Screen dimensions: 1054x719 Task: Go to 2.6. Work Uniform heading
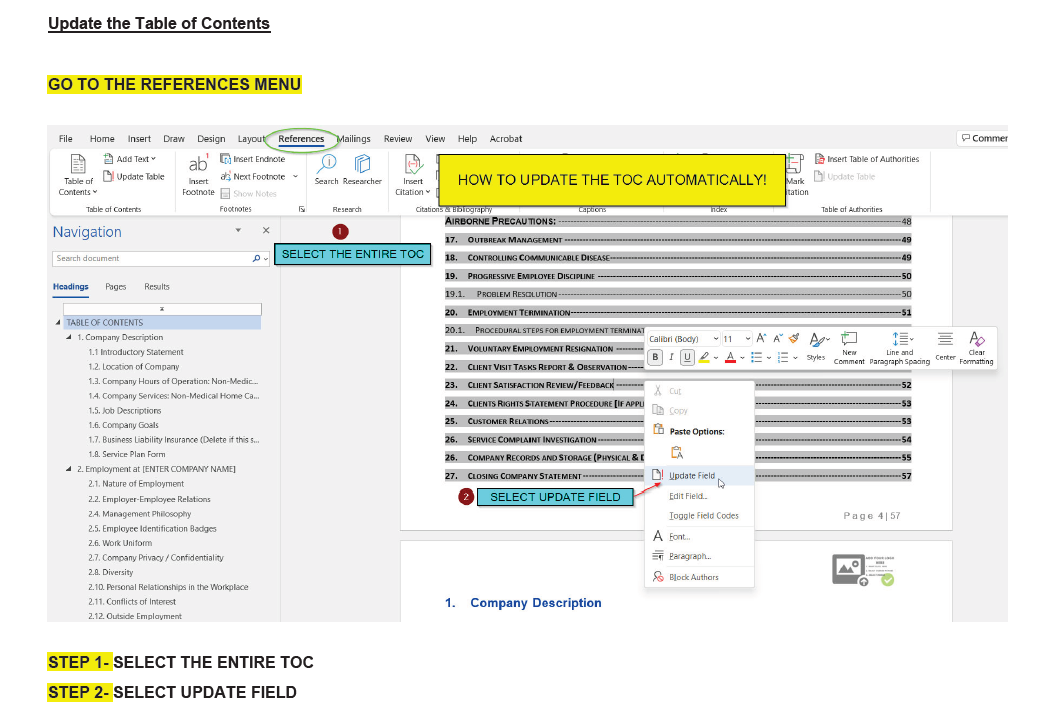[120, 543]
